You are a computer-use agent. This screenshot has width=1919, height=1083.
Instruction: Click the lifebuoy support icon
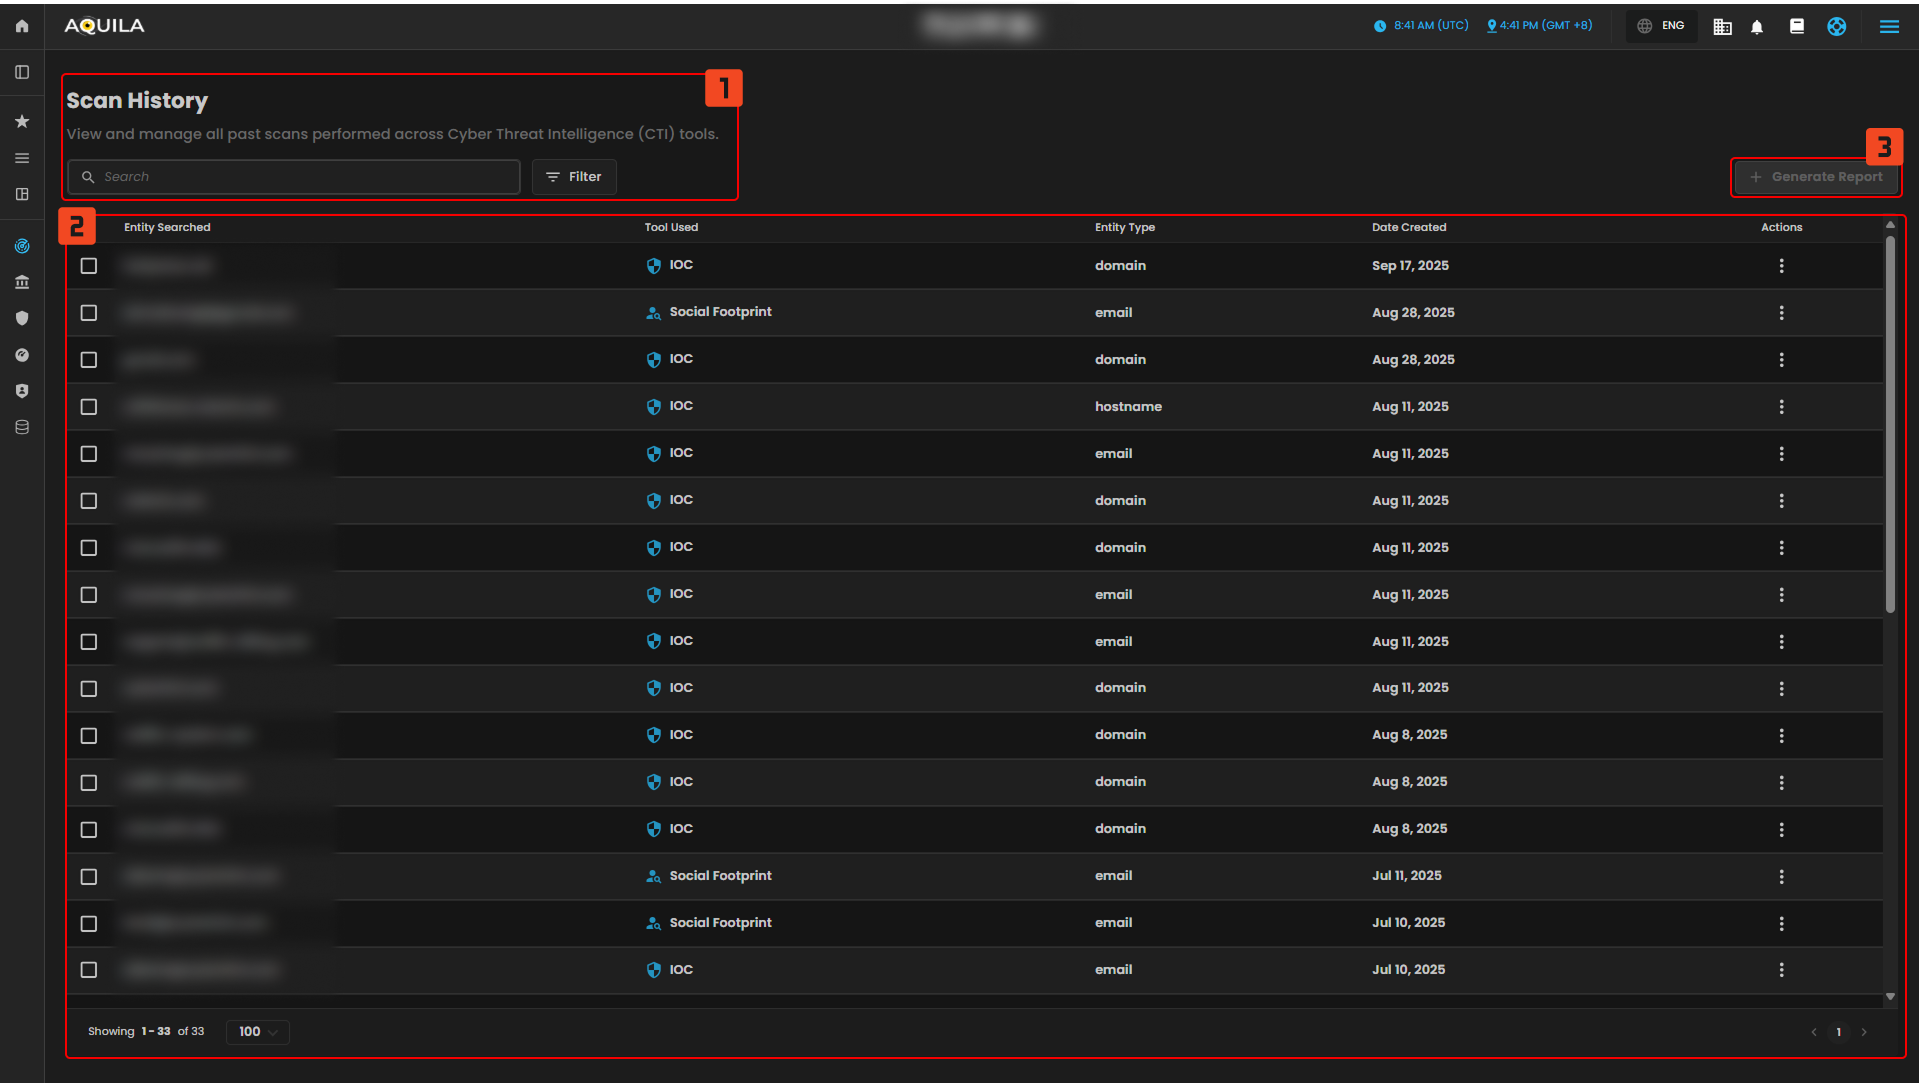[x=1836, y=27]
